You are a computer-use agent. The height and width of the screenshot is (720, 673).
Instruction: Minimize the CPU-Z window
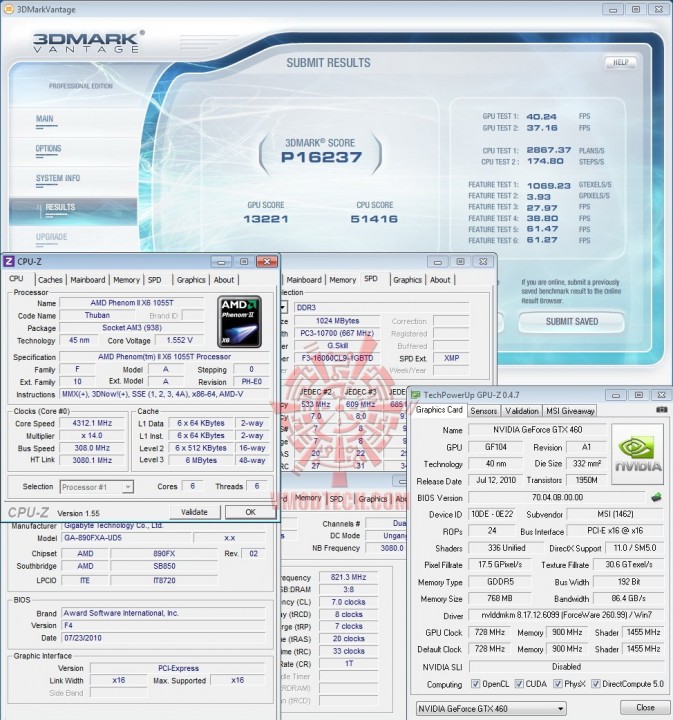pos(221,262)
